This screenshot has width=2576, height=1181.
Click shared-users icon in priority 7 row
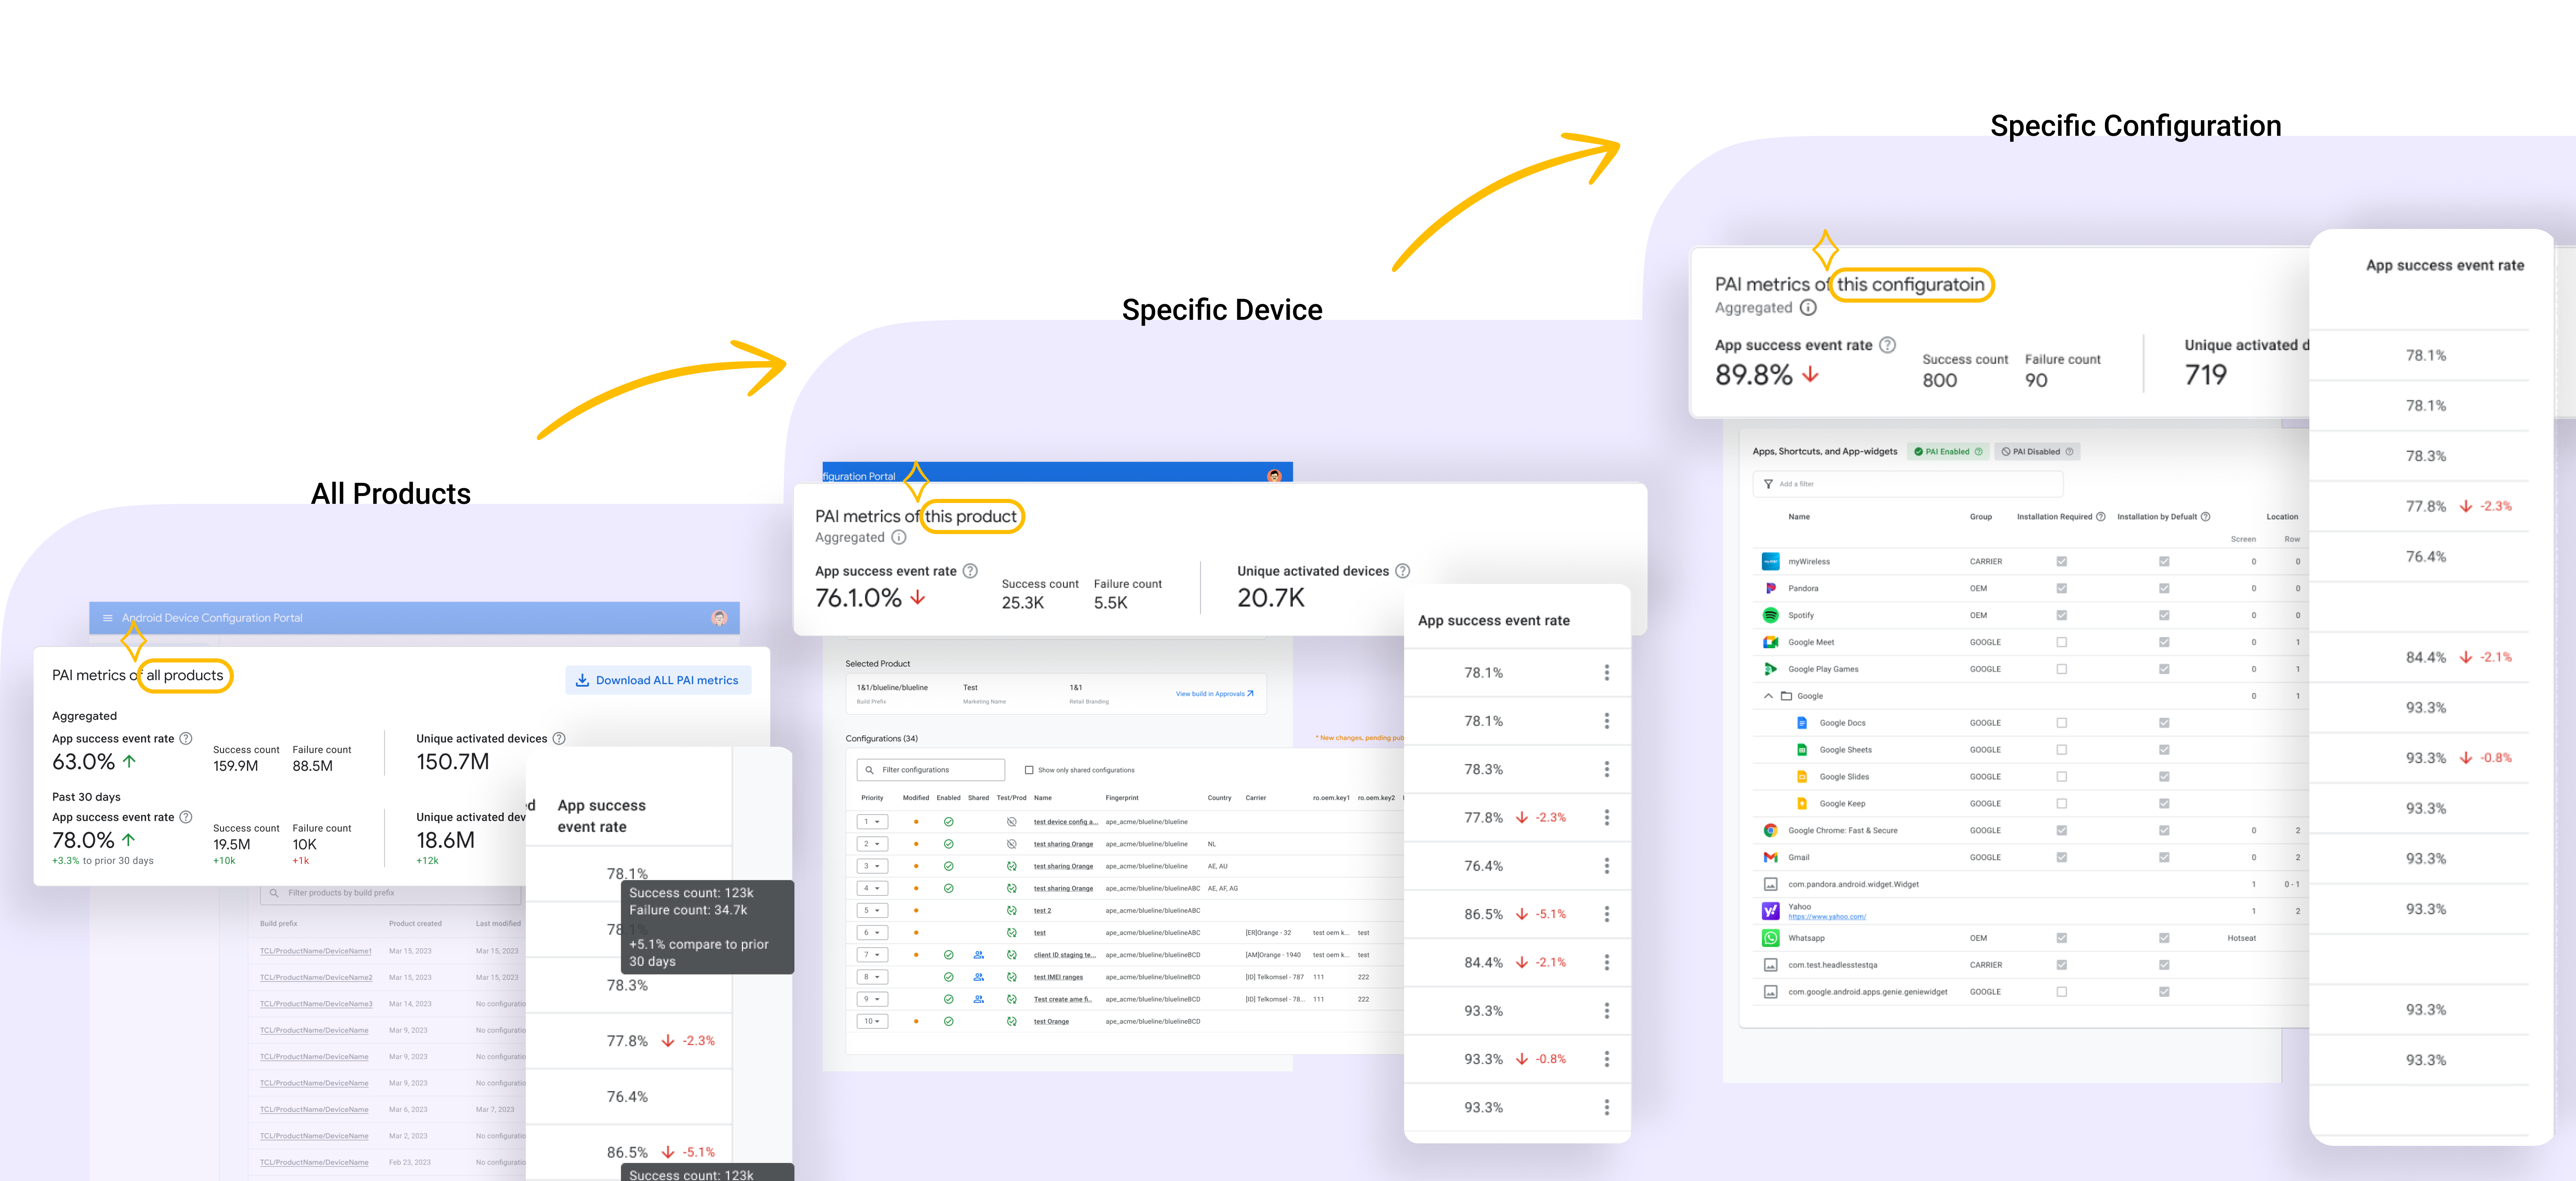coord(978,955)
